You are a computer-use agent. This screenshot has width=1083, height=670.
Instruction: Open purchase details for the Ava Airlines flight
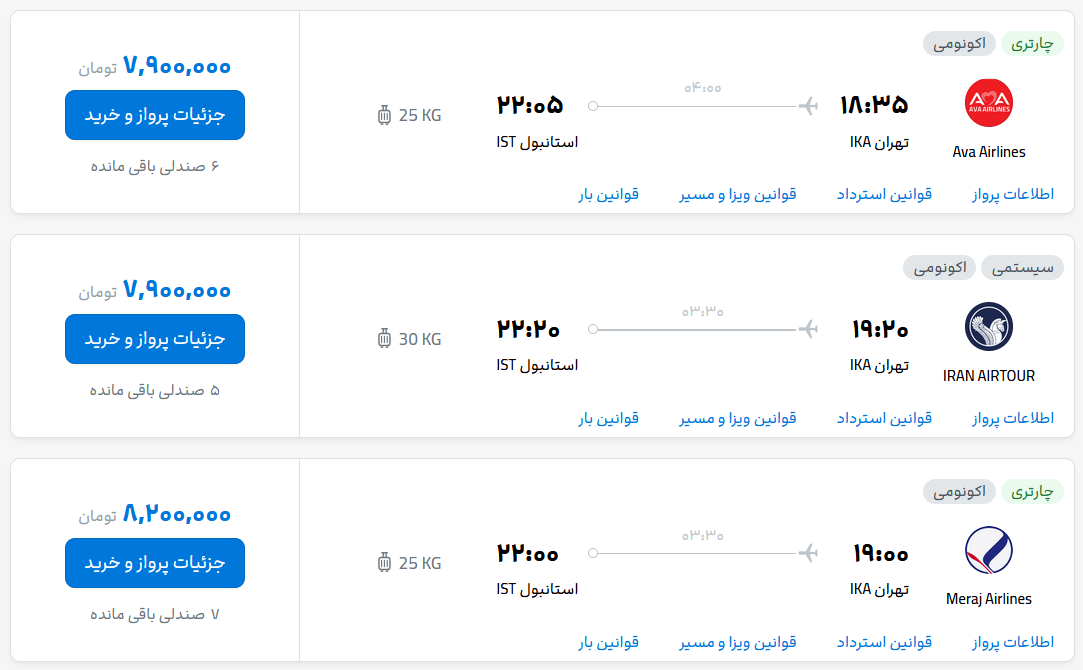click(155, 115)
